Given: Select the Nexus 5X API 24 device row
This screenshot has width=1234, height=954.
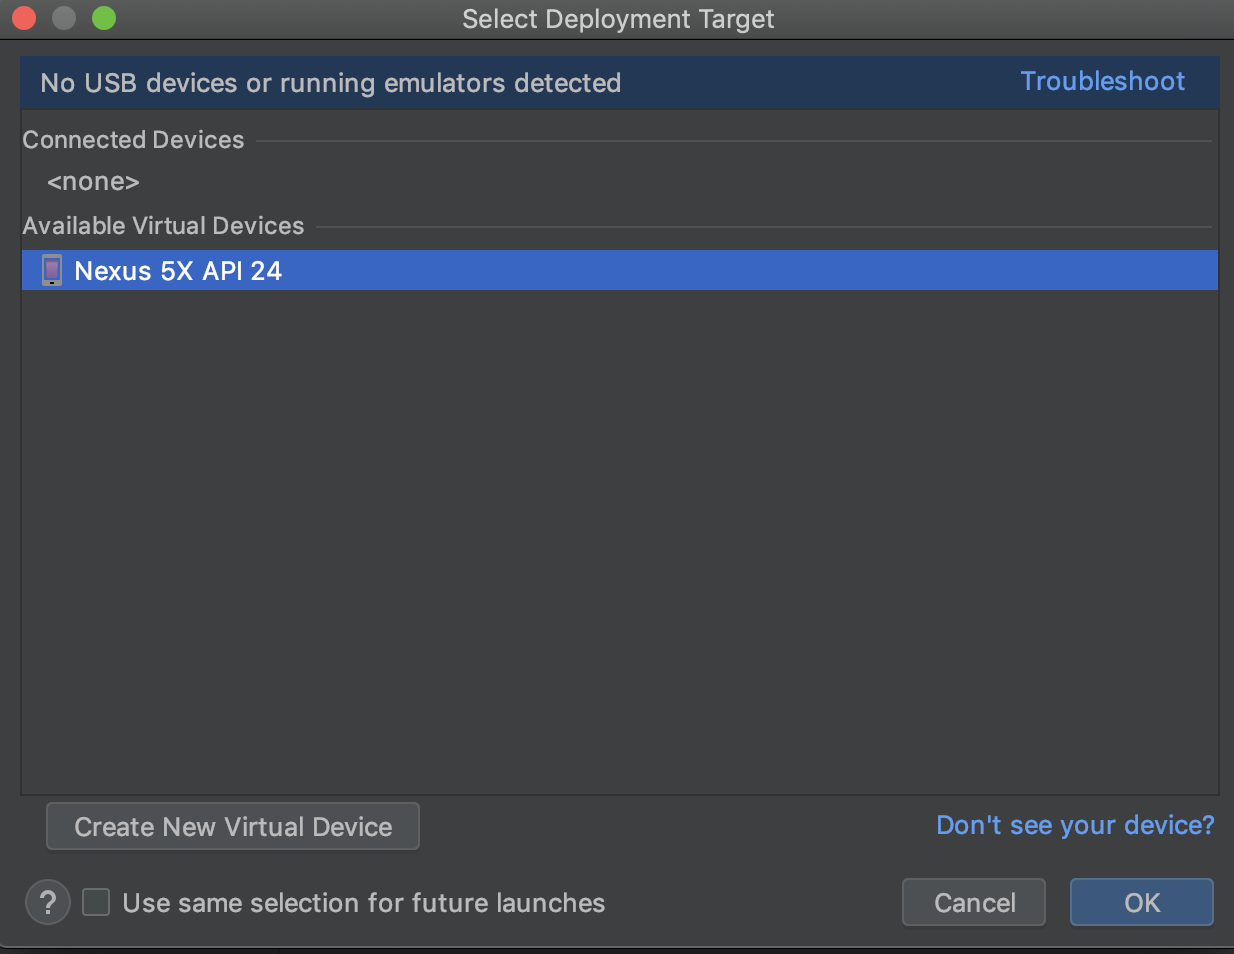Looking at the screenshot, I should tap(619, 270).
